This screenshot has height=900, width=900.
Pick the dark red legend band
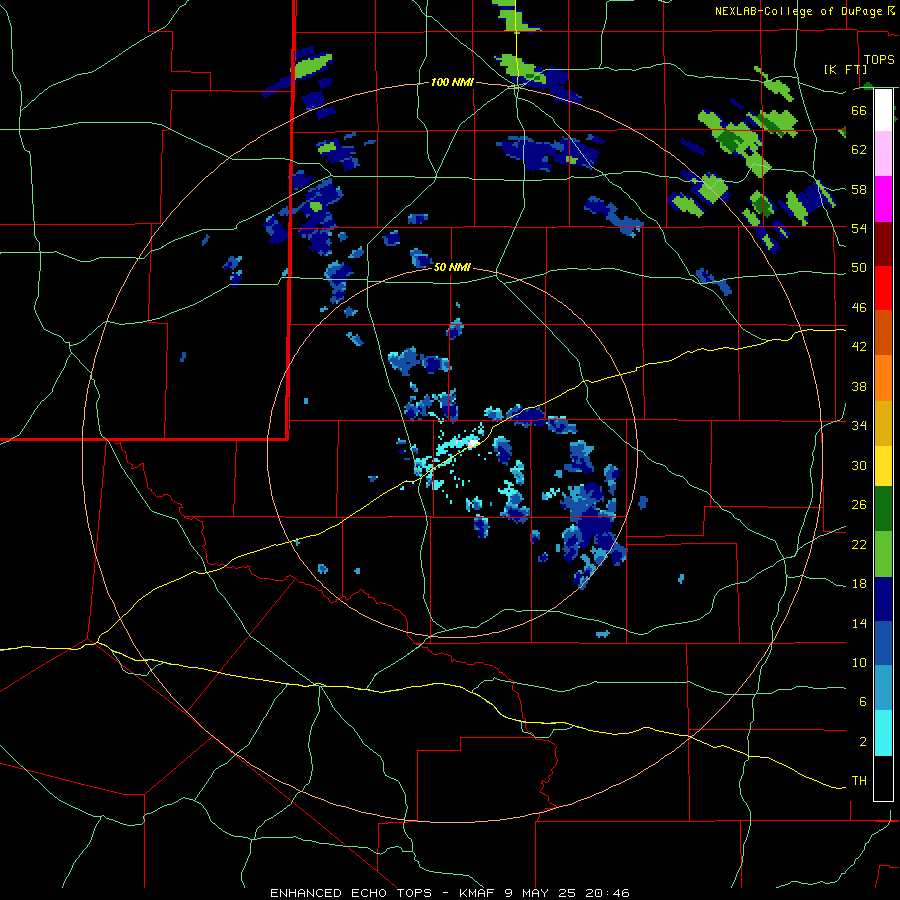(x=883, y=244)
